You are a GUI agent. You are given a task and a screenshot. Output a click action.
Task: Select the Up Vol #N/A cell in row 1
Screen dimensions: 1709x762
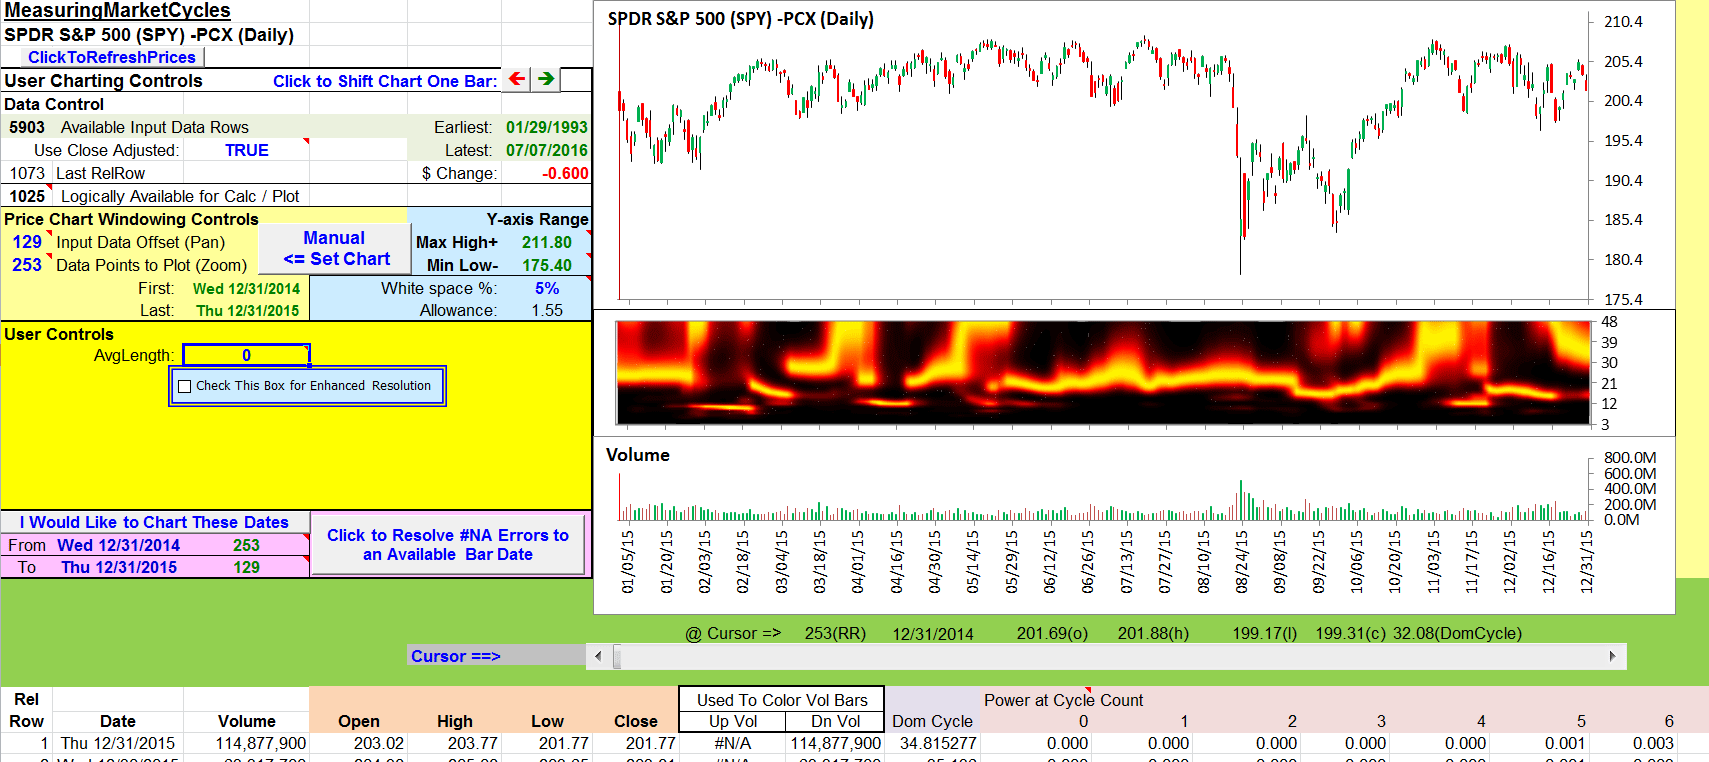click(733, 743)
